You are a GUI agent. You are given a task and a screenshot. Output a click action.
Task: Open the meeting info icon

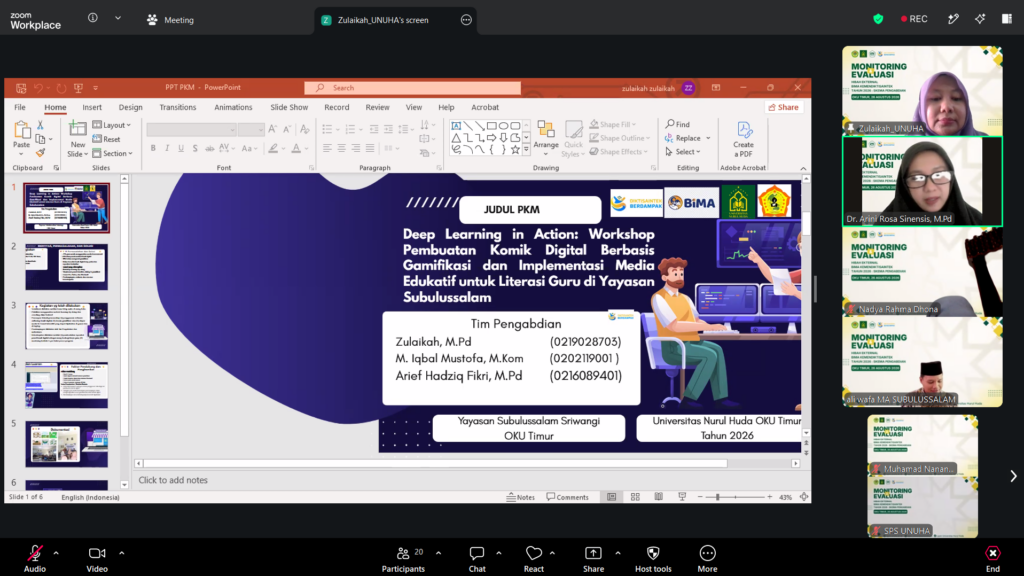[x=93, y=18]
